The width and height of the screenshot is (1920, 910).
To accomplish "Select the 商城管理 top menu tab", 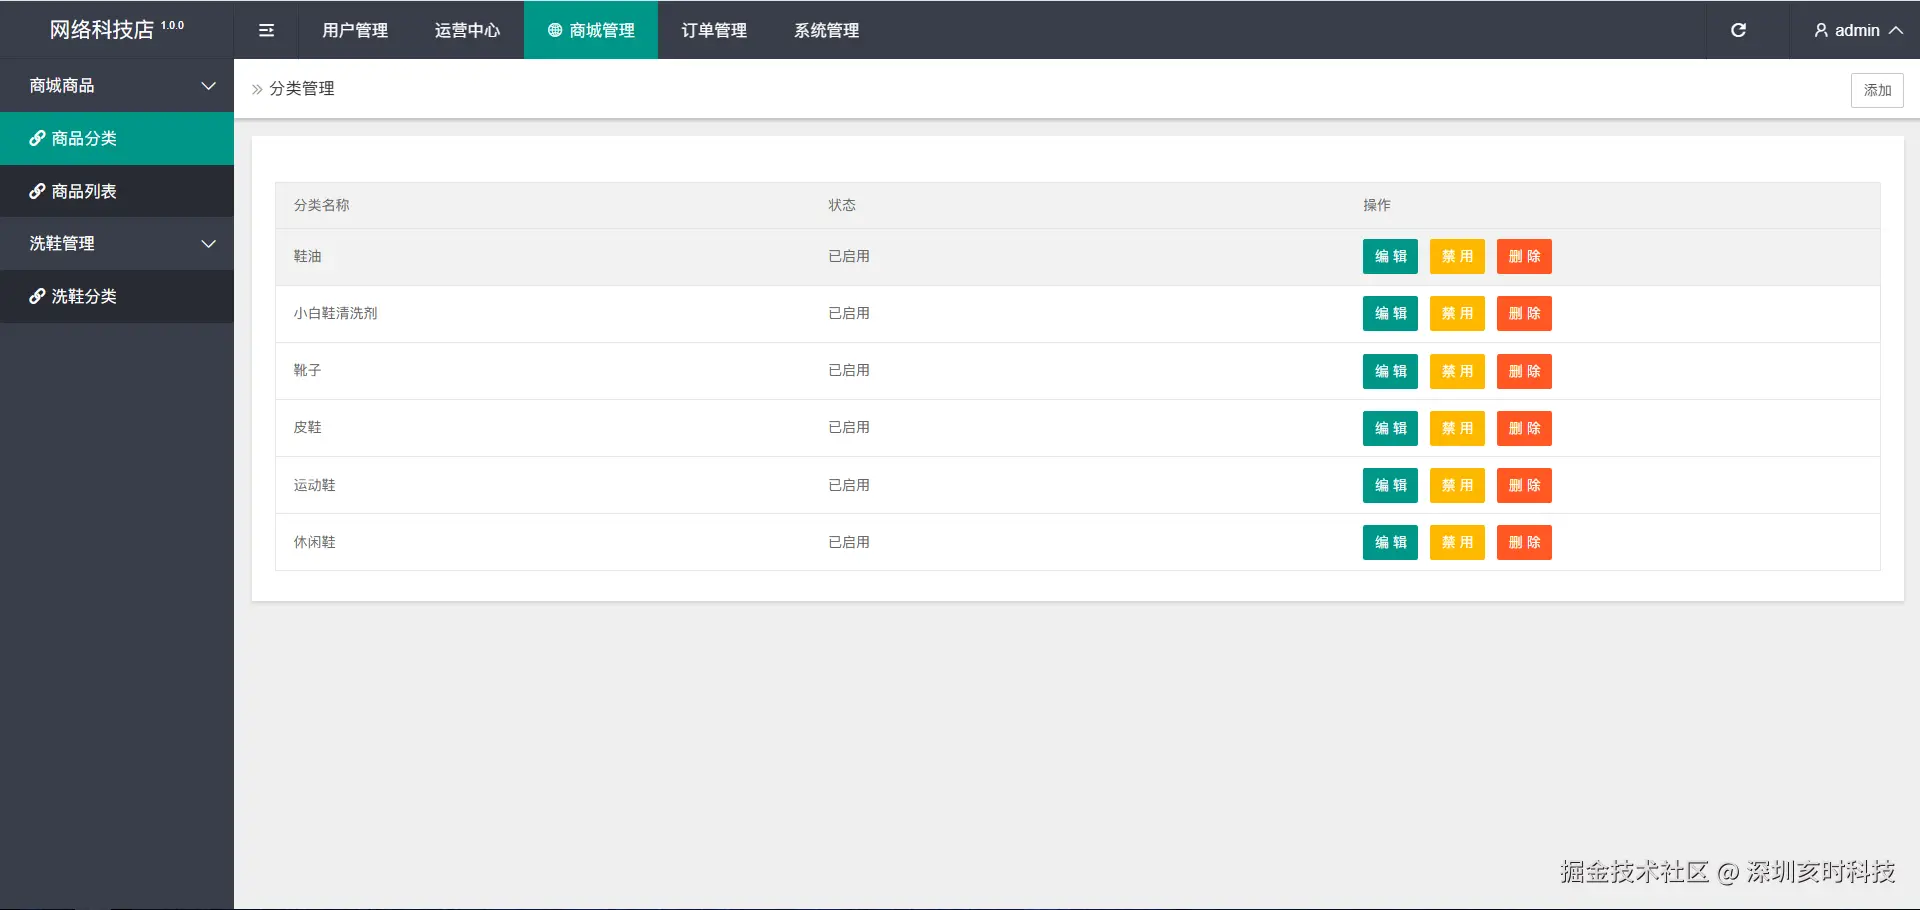I will (591, 30).
